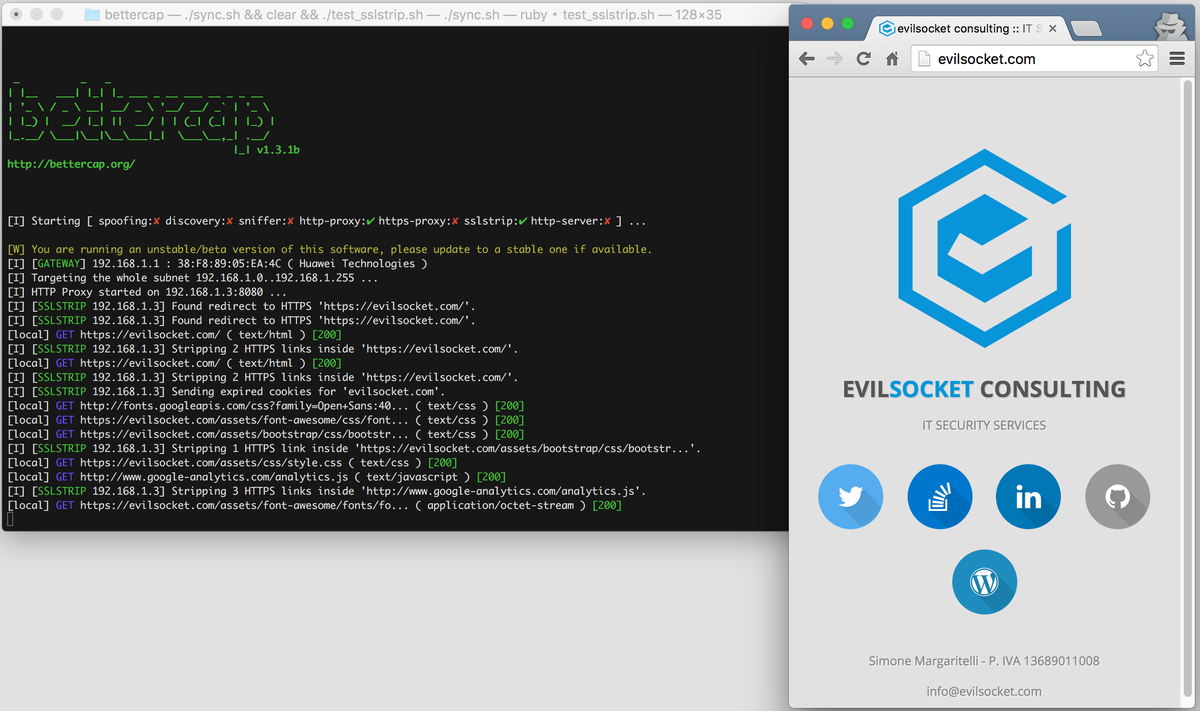Screen dimensions: 1200x711
Task: Open the Chrome hamburger menu
Action: pyautogui.click(x=1177, y=59)
